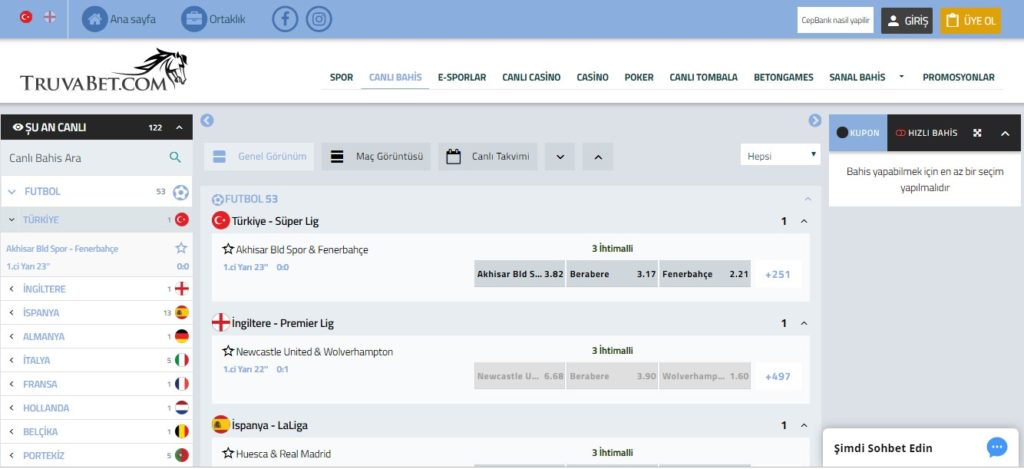Collapse the İspanya - LaLiga section
This screenshot has width=1024, height=469.
pyautogui.click(x=804, y=425)
